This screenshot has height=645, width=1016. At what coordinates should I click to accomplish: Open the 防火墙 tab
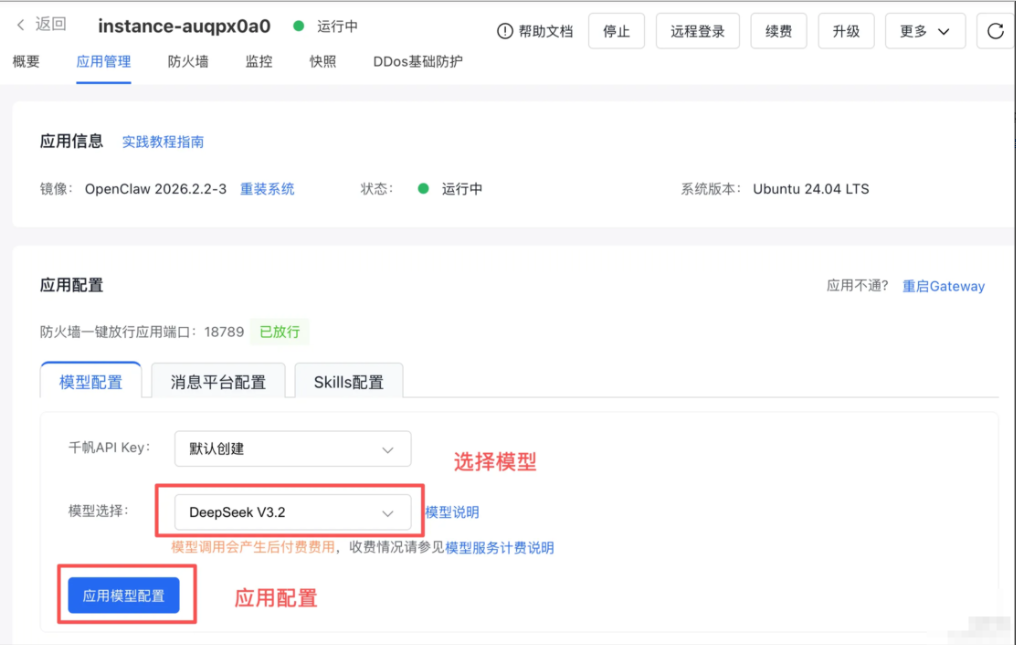(188, 62)
